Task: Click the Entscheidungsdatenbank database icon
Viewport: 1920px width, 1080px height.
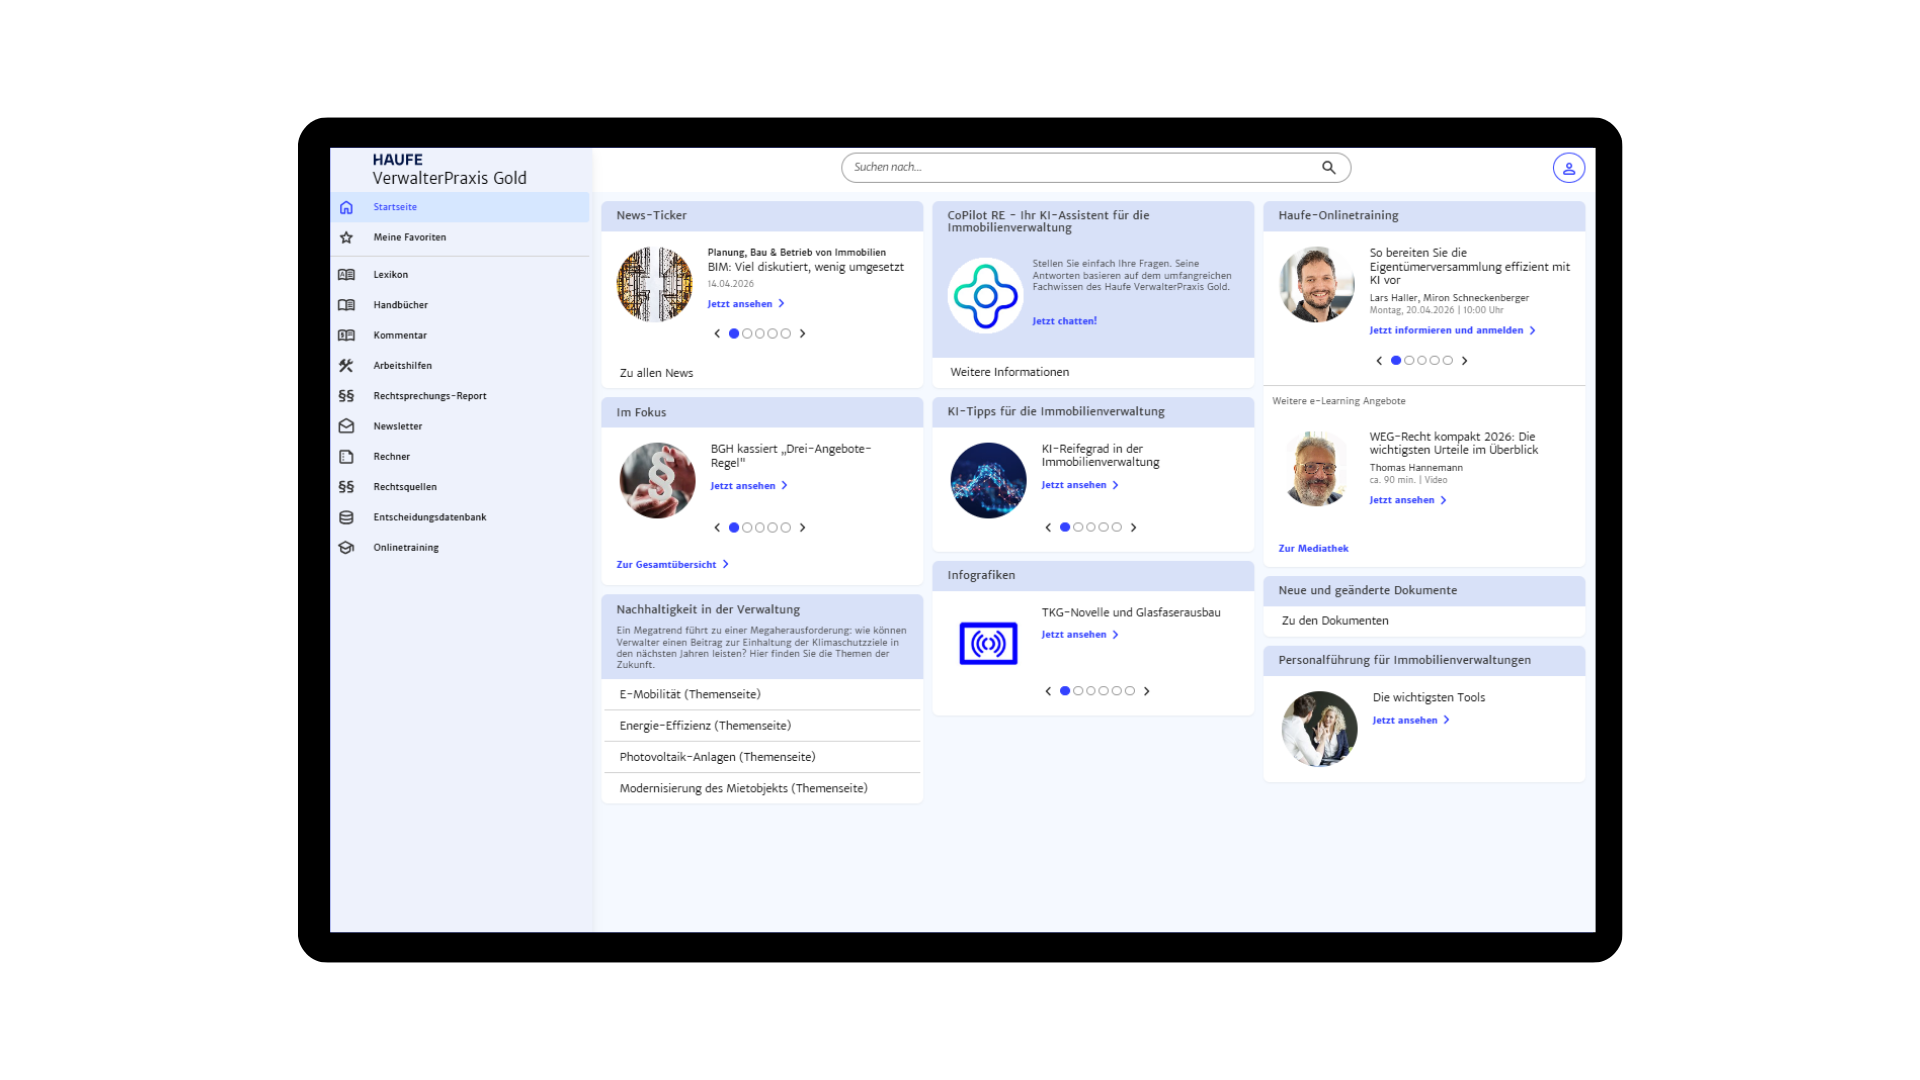Action: coord(346,517)
